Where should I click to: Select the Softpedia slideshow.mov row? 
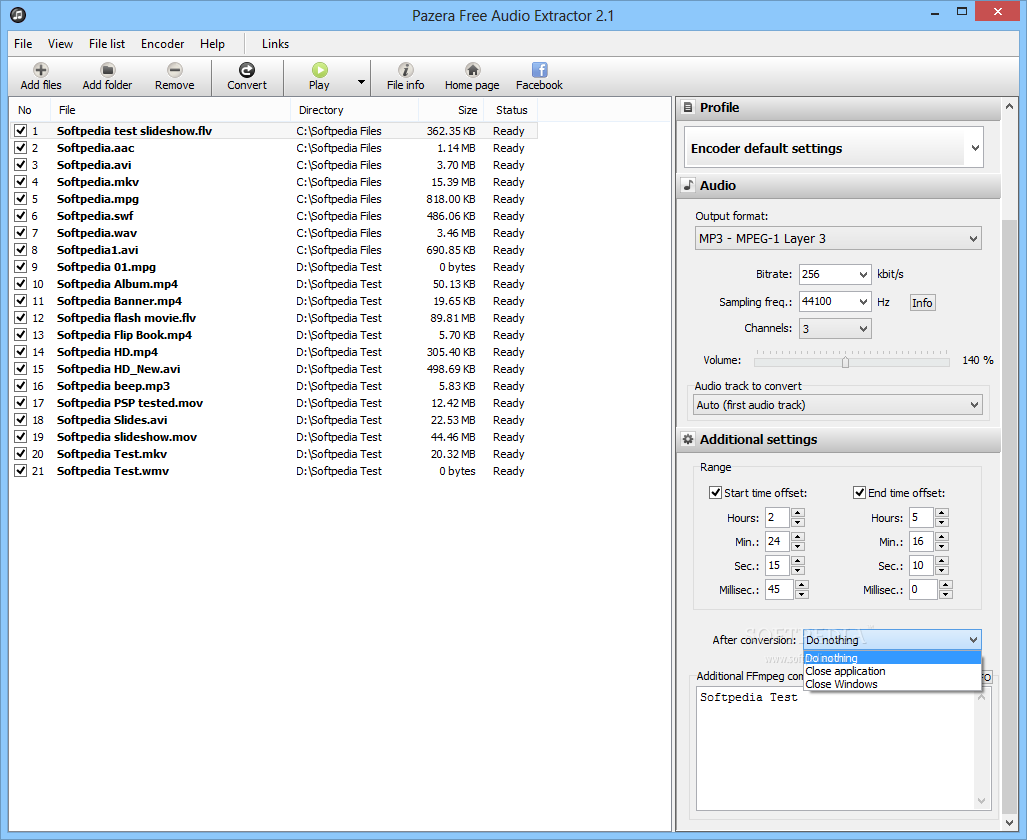[274, 437]
